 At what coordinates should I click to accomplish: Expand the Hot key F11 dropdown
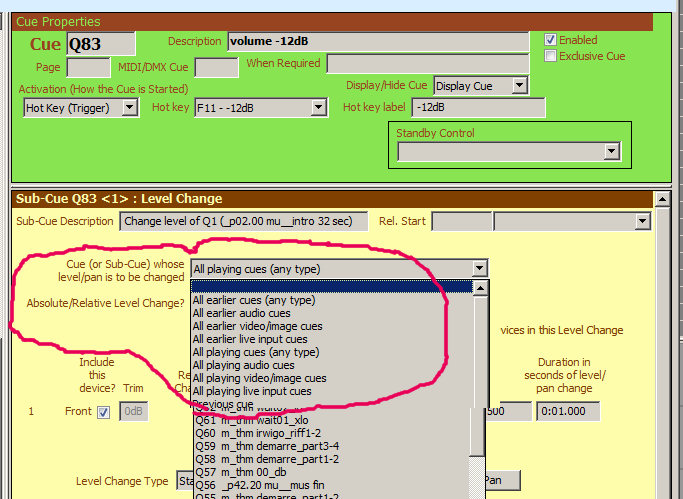[318, 107]
